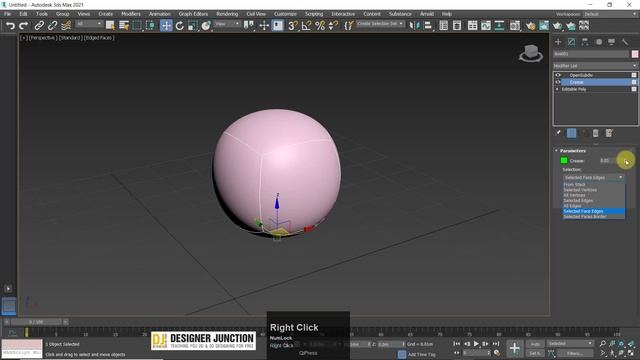Open the Layer Explorer toggle icon

tap(457, 26)
